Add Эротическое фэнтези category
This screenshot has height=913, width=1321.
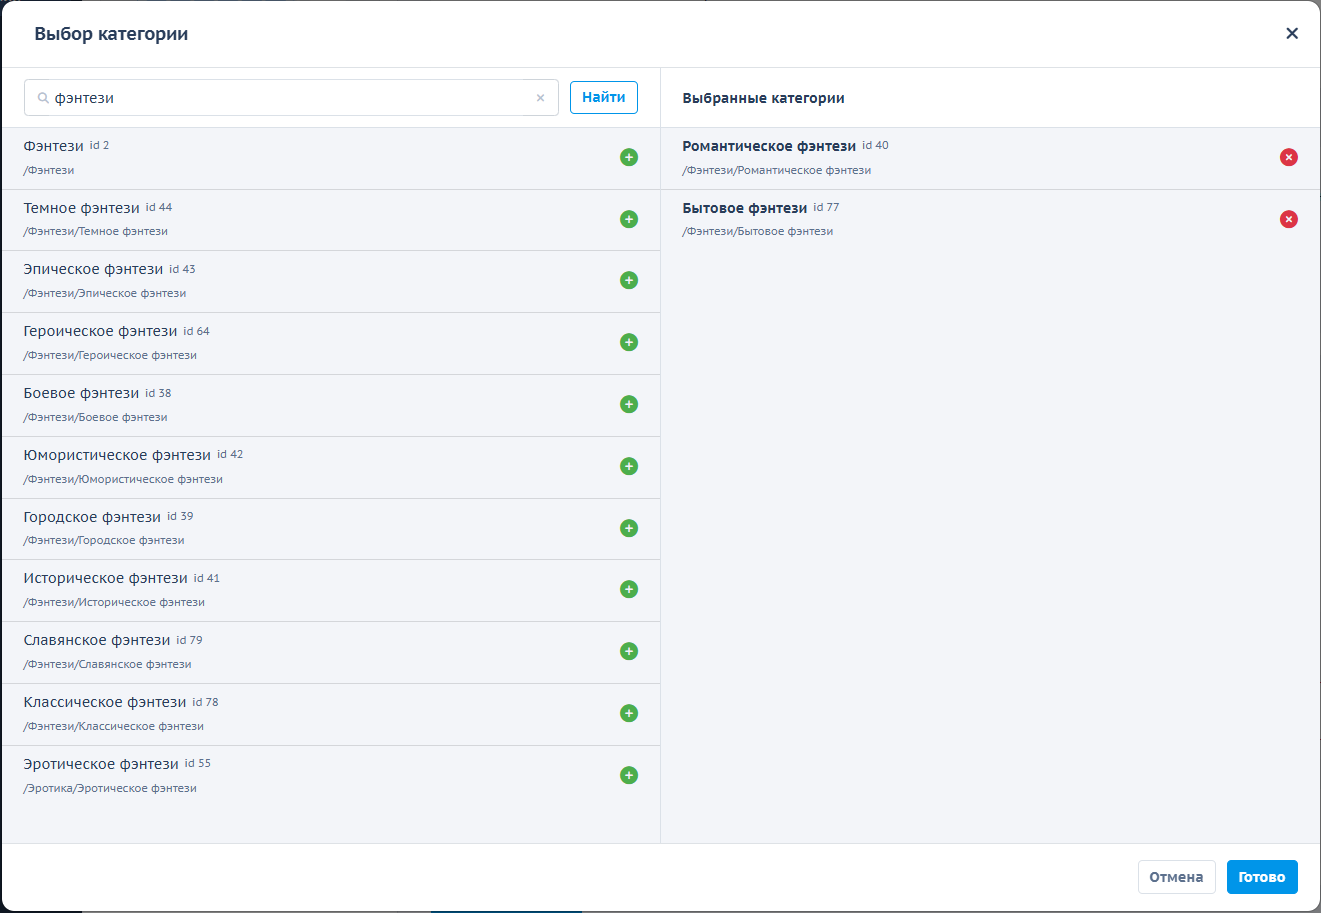[x=629, y=775]
